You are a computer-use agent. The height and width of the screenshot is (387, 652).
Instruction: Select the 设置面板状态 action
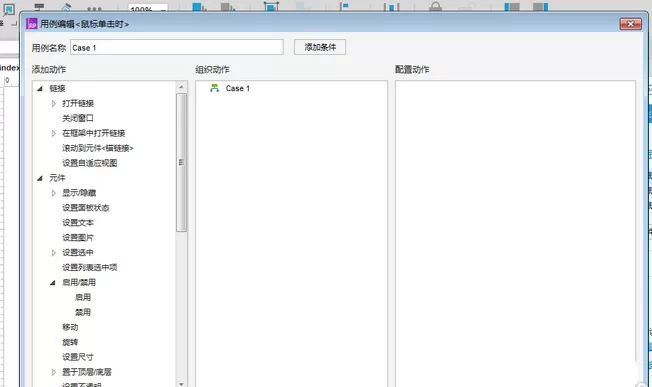(x=86, y=208)
